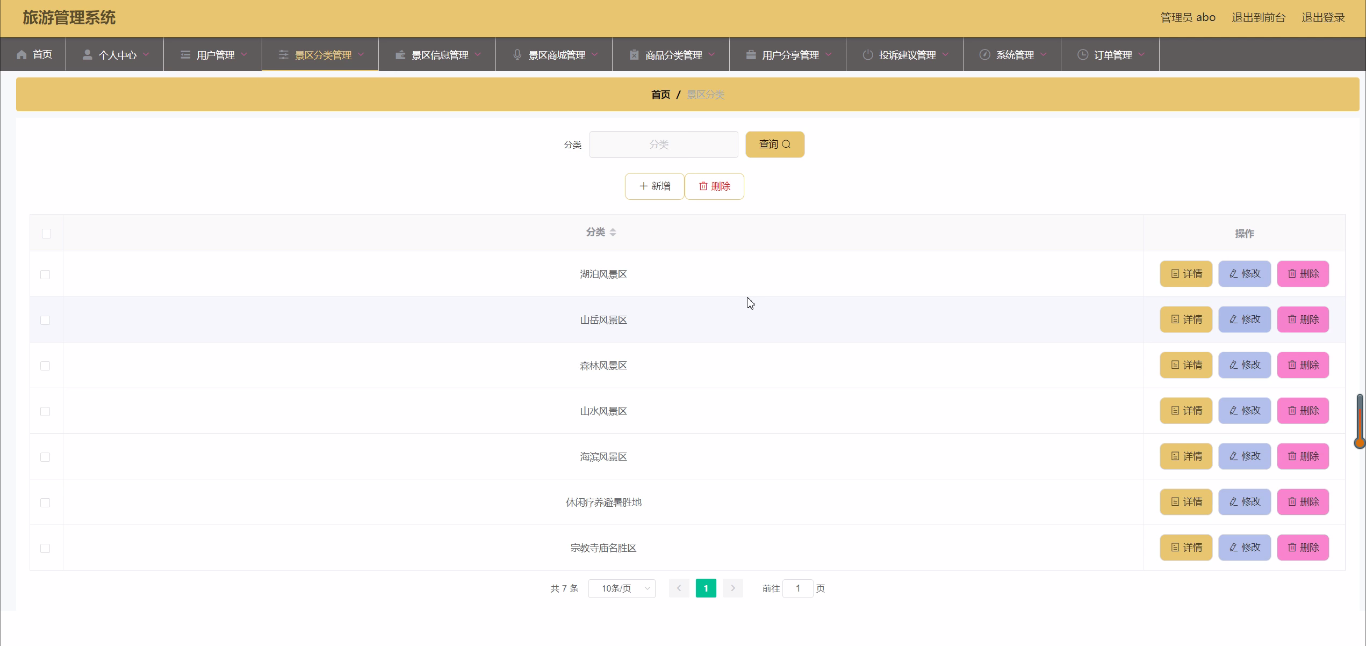Expand the 用户管理 menu chevron
Screen dimensions: 1366x646
(244, 55)
